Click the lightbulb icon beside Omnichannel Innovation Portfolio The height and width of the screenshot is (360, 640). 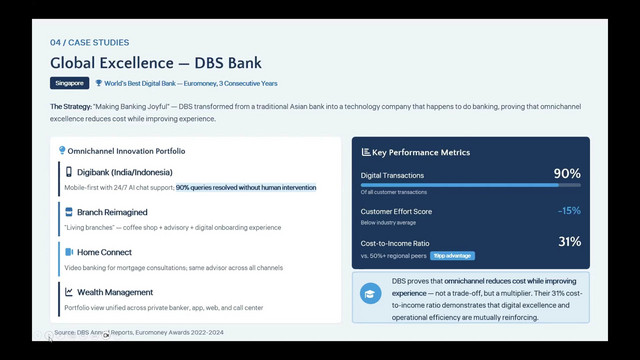pyautogui.click(x=62, y=151)
